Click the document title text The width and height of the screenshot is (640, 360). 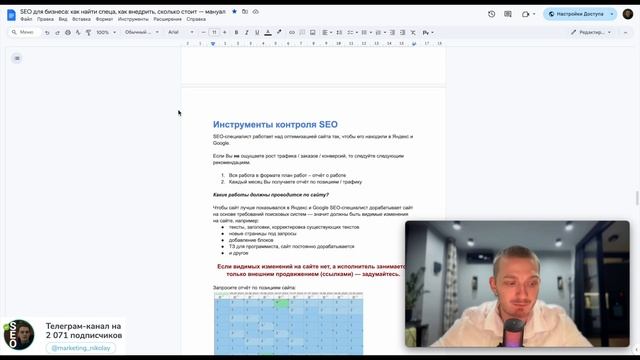coord(123,11)
